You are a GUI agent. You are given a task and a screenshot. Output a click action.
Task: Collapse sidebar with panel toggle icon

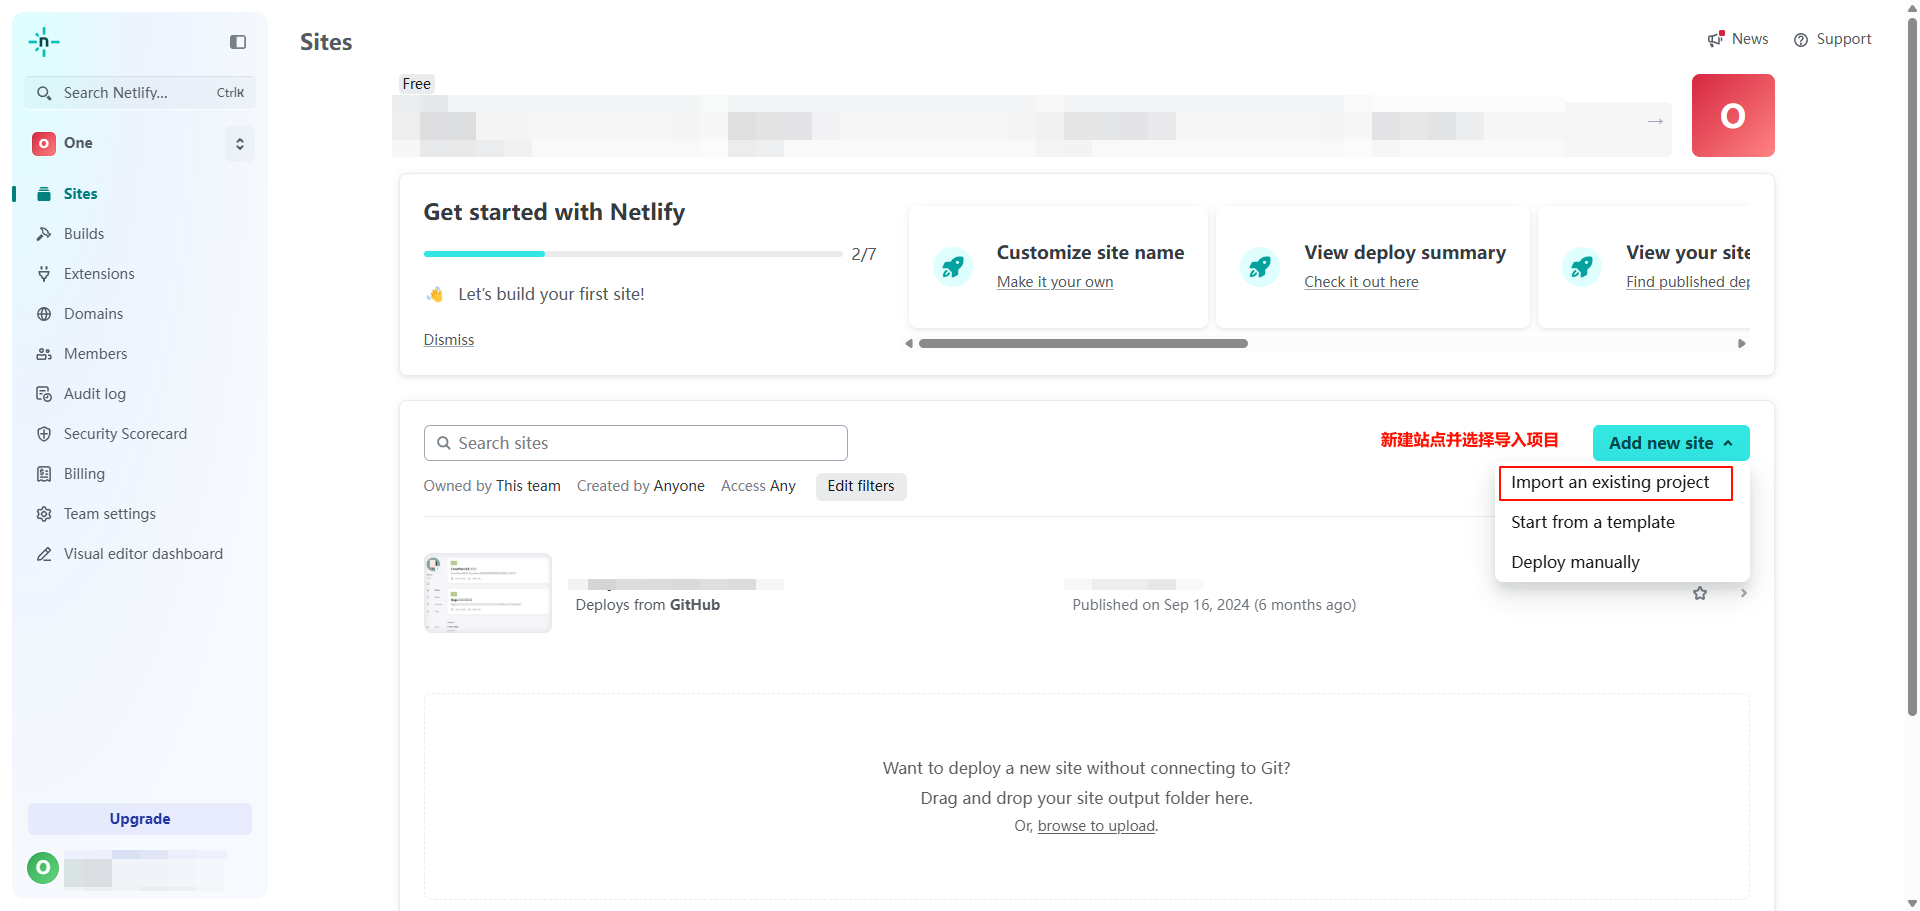[238, 42]
